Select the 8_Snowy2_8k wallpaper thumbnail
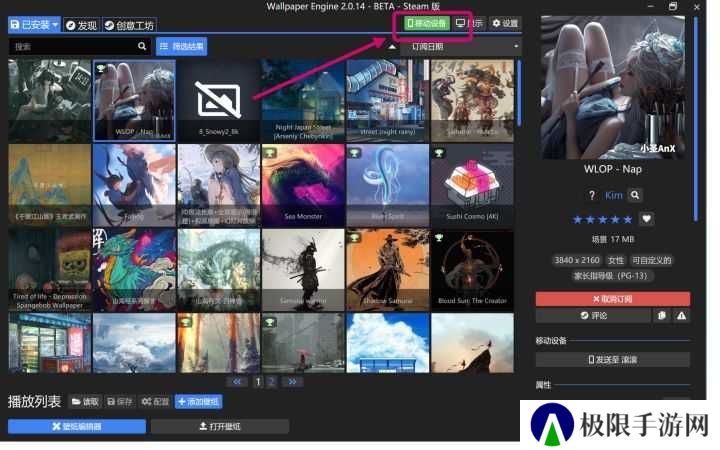Screen dimensions: 720x450 [219, 101]
